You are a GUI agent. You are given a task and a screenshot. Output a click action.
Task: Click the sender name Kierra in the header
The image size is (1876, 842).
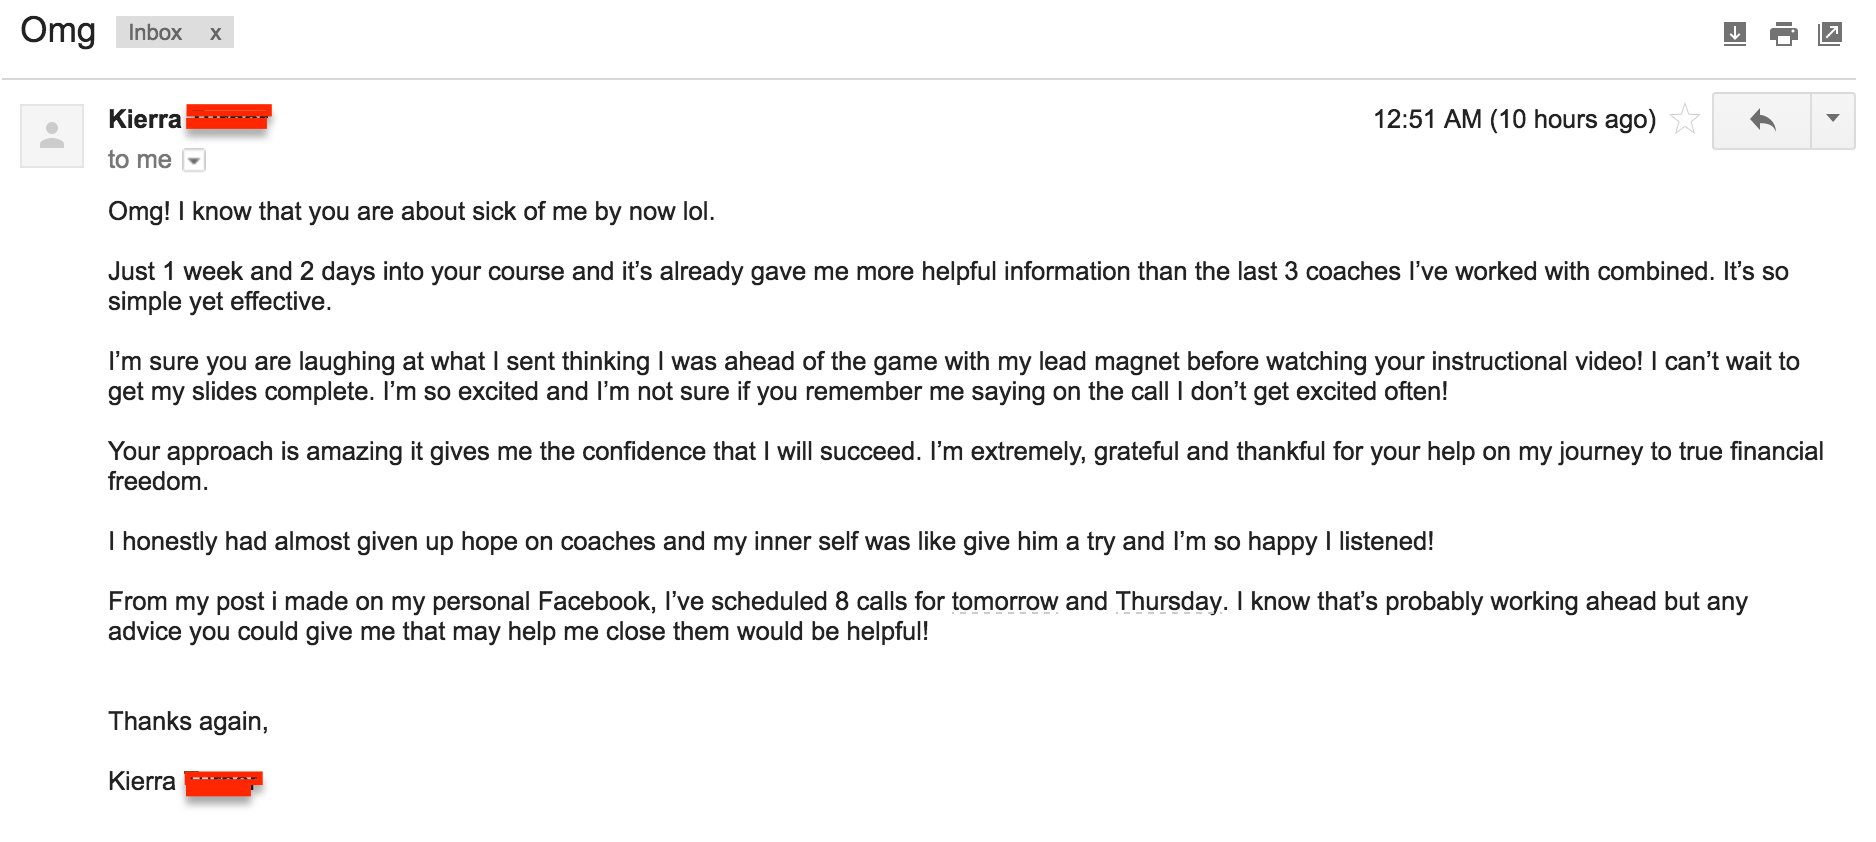click(x=145, y=119)
